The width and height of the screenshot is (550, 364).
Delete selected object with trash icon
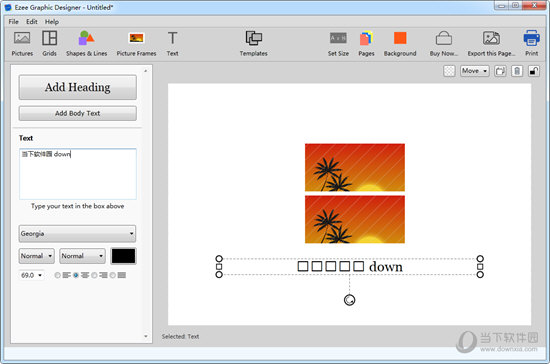coord(517,71)
